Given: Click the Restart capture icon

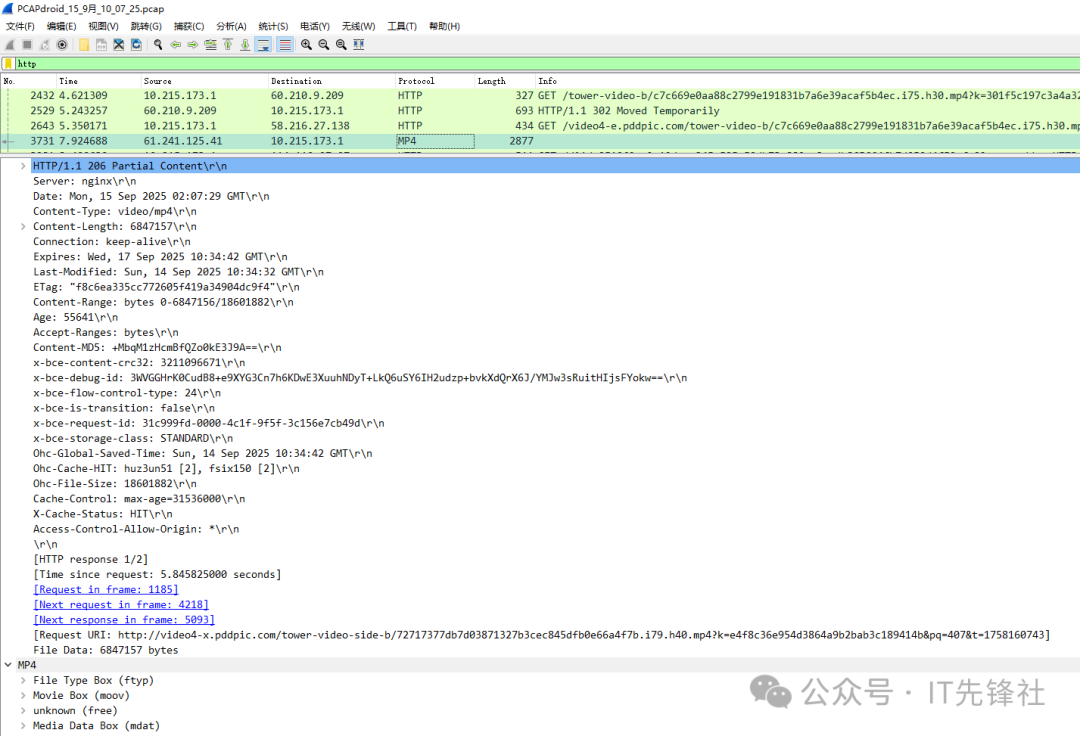Looking at the screenshot, I should pyautogui.click(x=44, y=45).
